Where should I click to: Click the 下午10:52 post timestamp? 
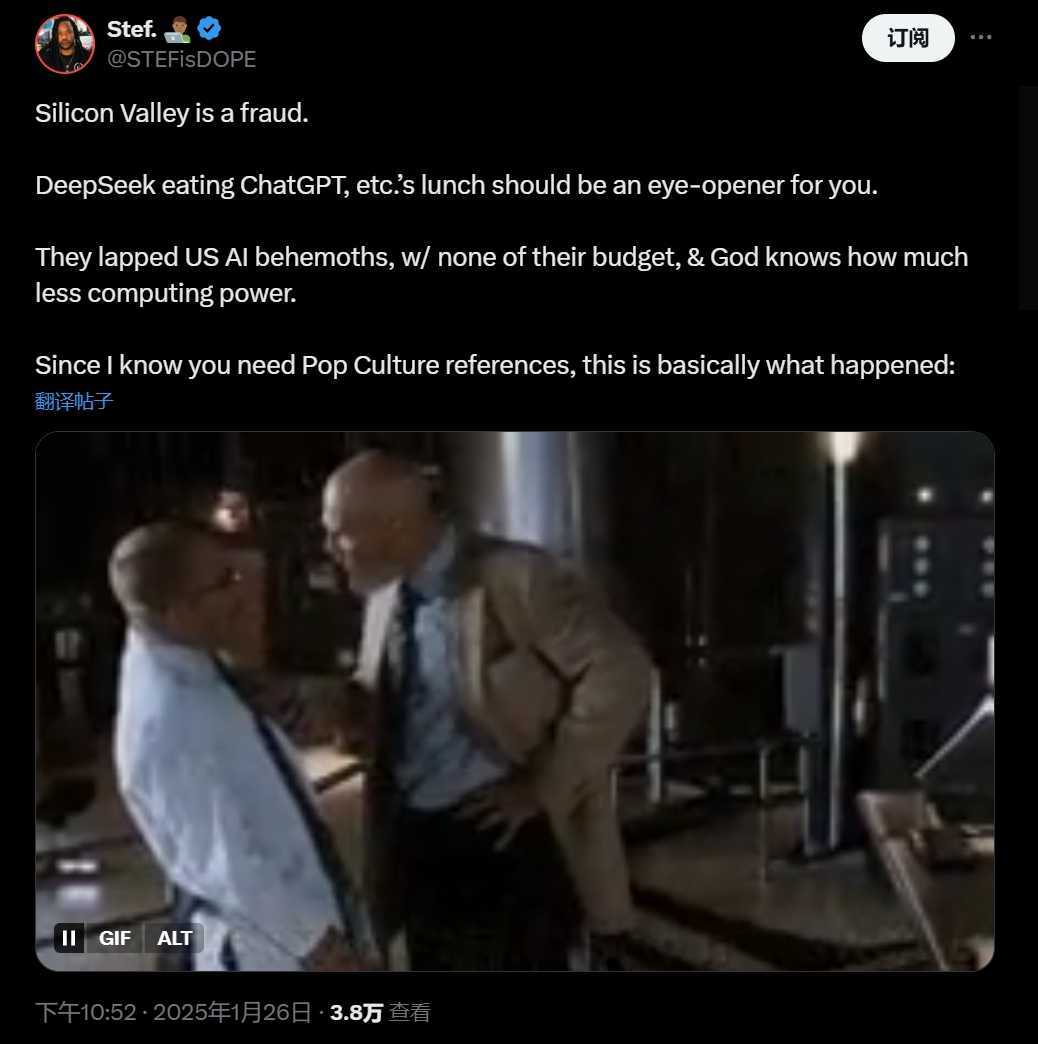(x=85, y=1012)
